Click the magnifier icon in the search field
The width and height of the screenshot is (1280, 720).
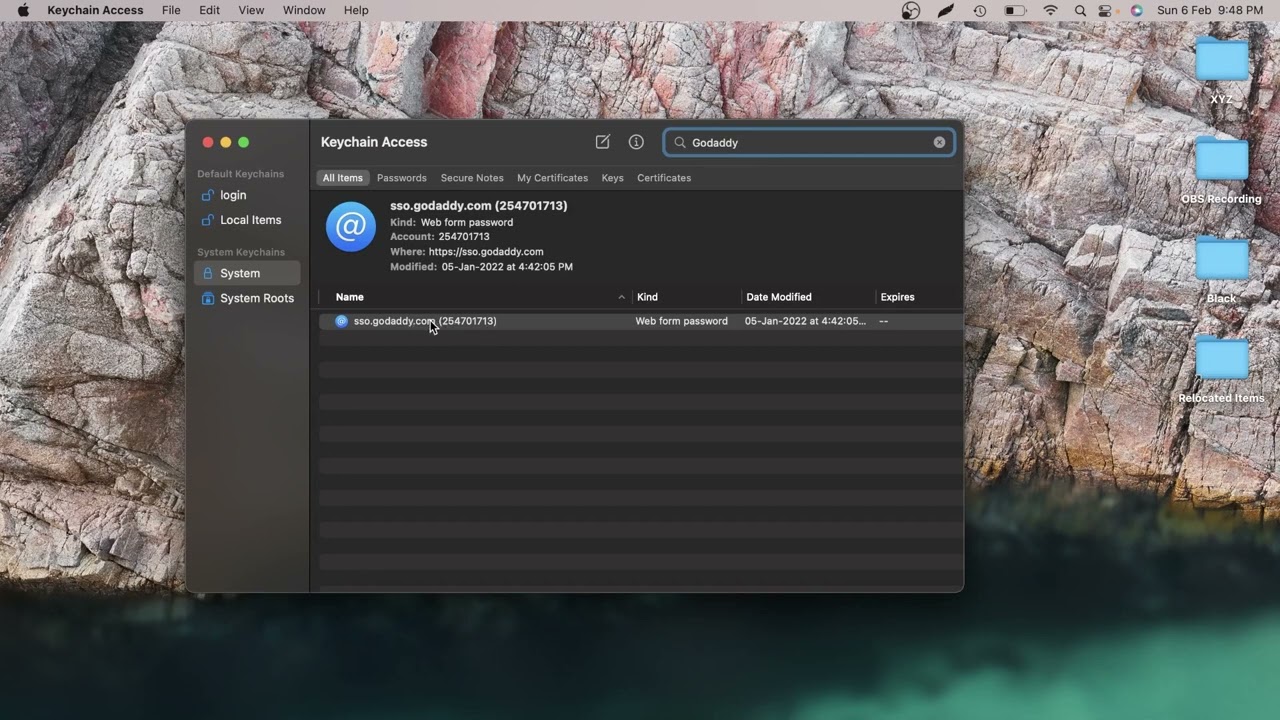click(680, 143)
